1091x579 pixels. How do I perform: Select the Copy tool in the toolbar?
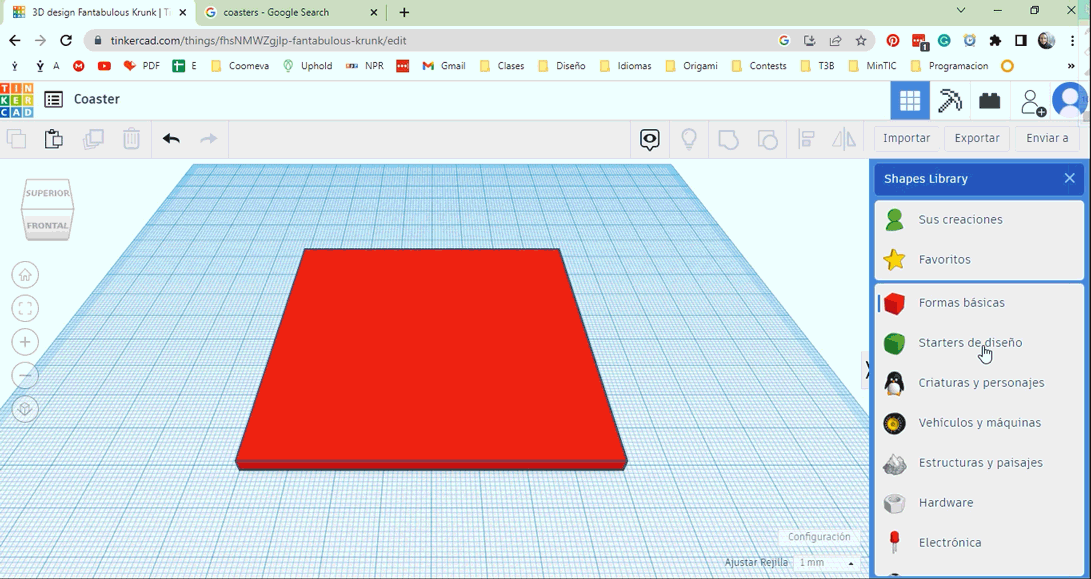tap(16, 139)
